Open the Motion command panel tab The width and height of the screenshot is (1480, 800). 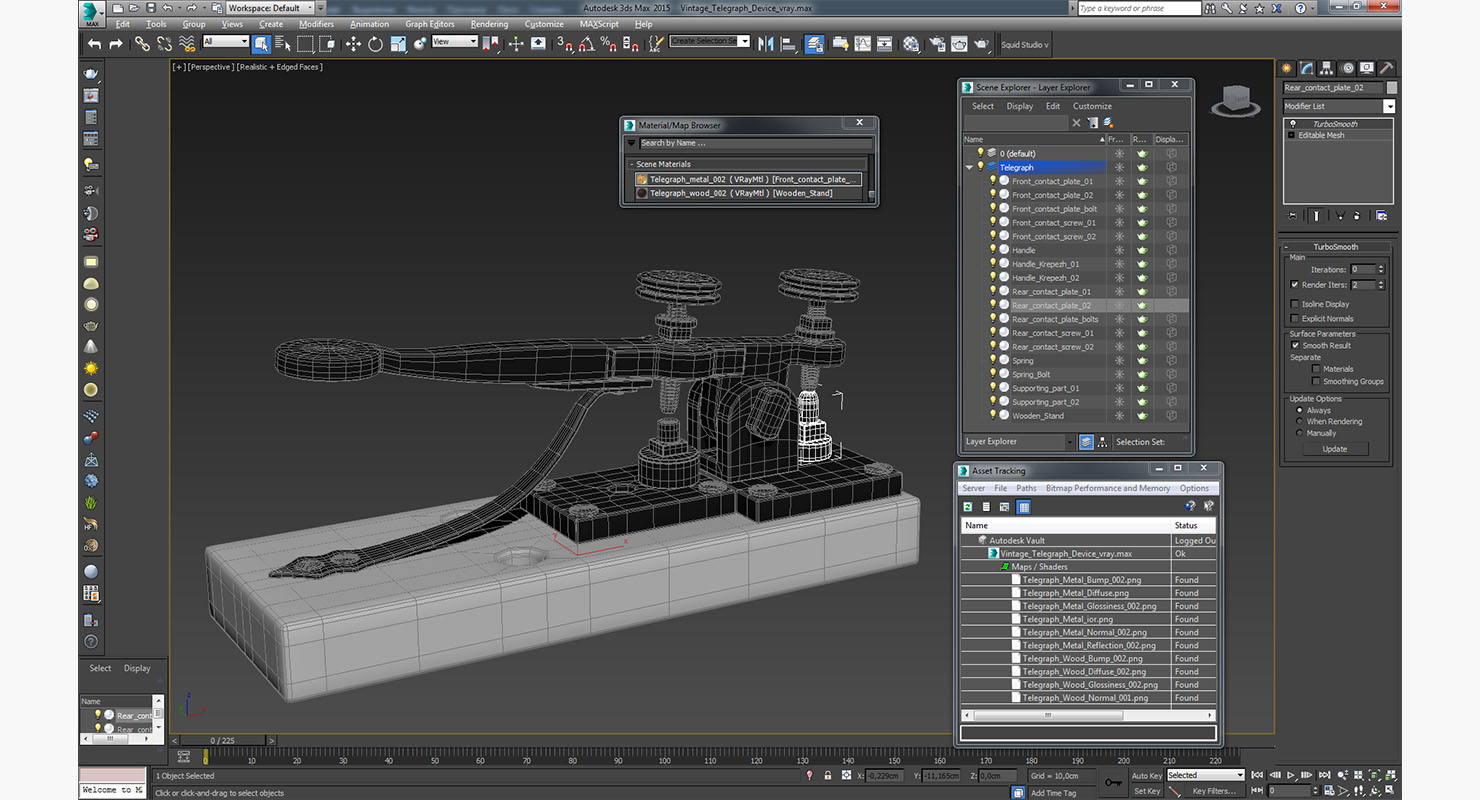tap(1347, 68)
